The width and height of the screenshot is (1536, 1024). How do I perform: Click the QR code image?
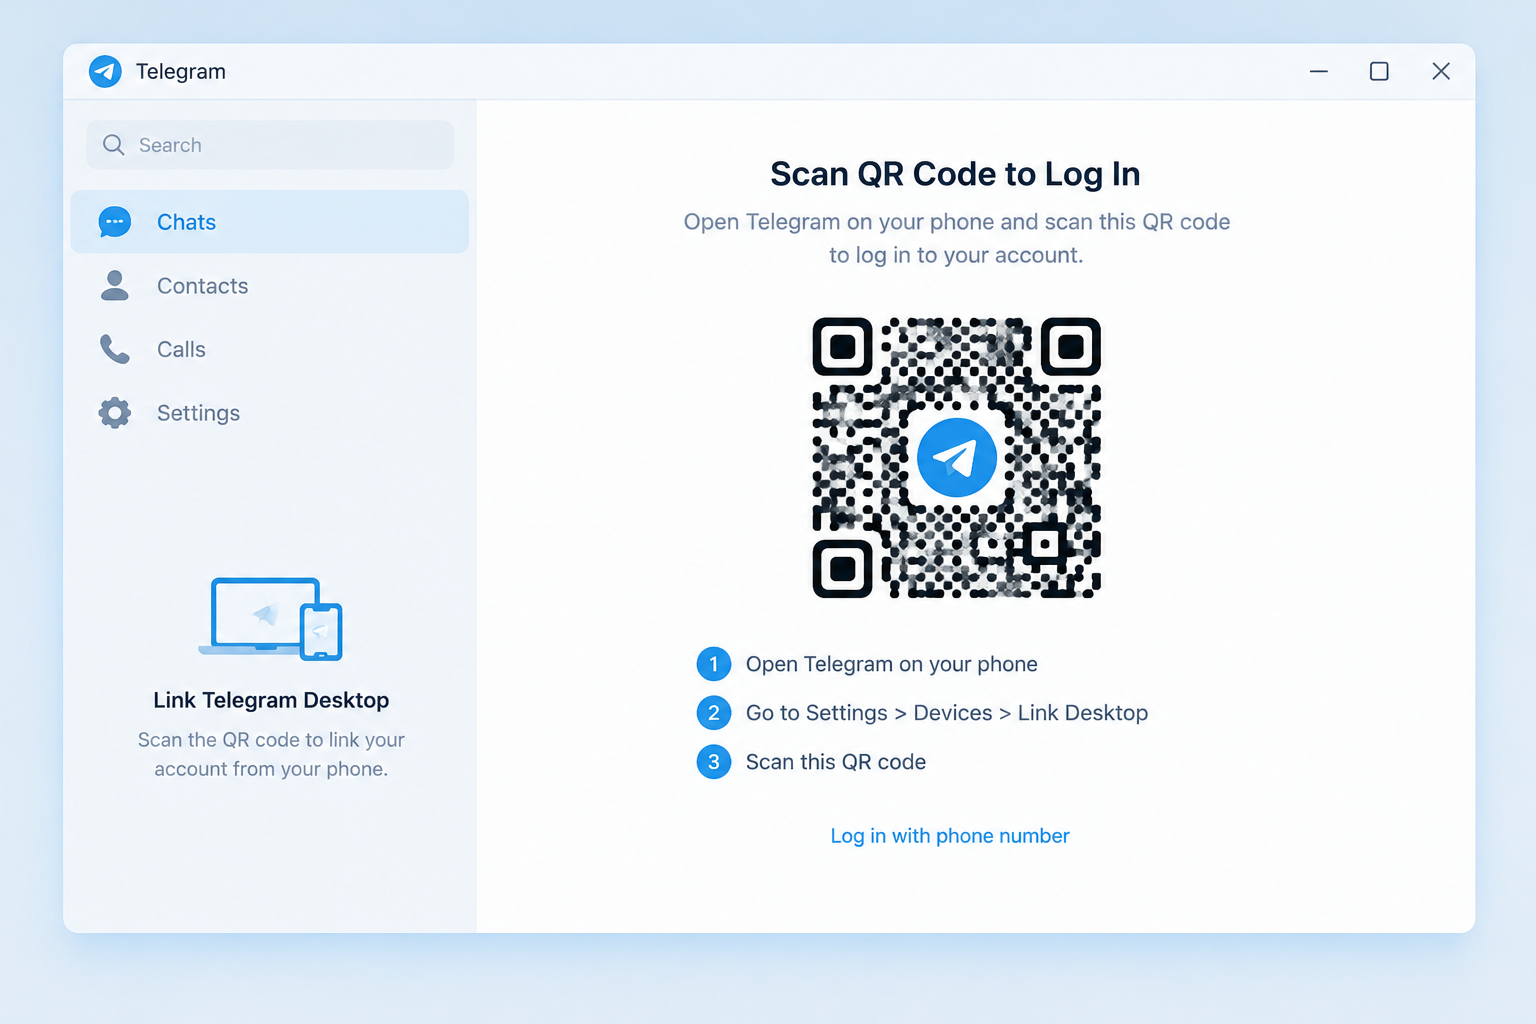pos(957,458)
